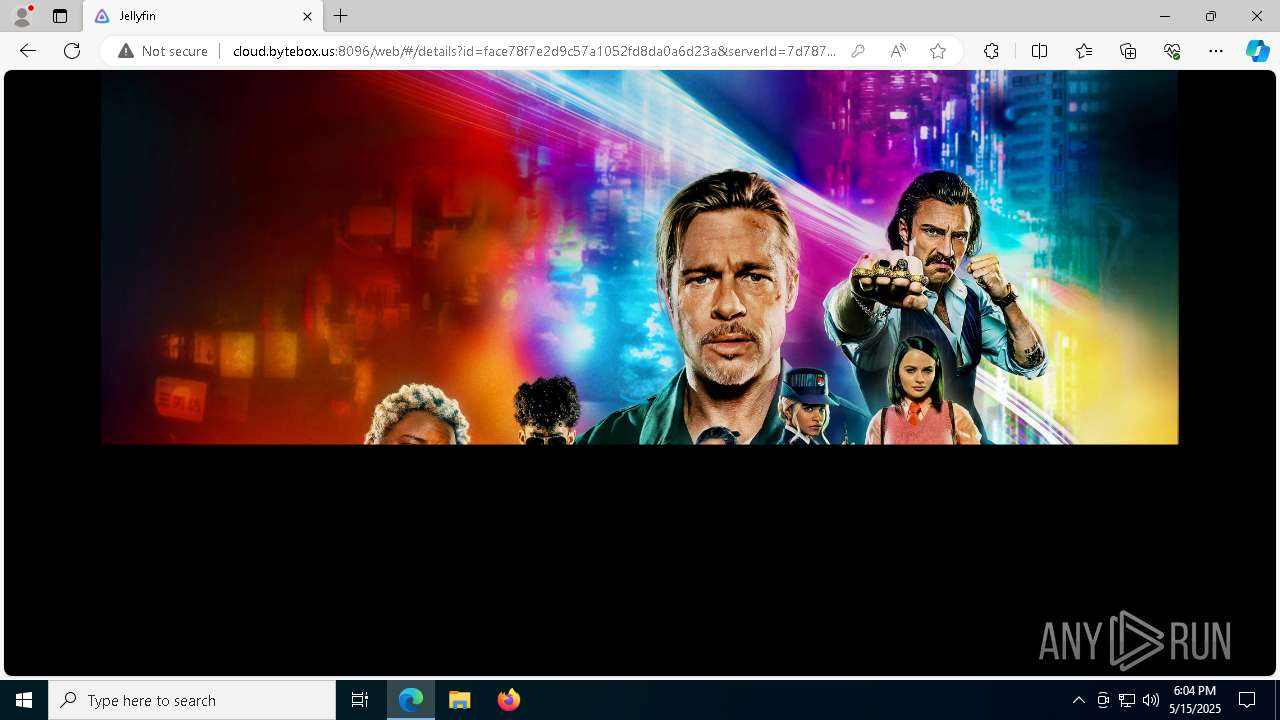Open the Windows Start menu
1280x720 pixels.
pyautogui.click(x=24, y=700)
